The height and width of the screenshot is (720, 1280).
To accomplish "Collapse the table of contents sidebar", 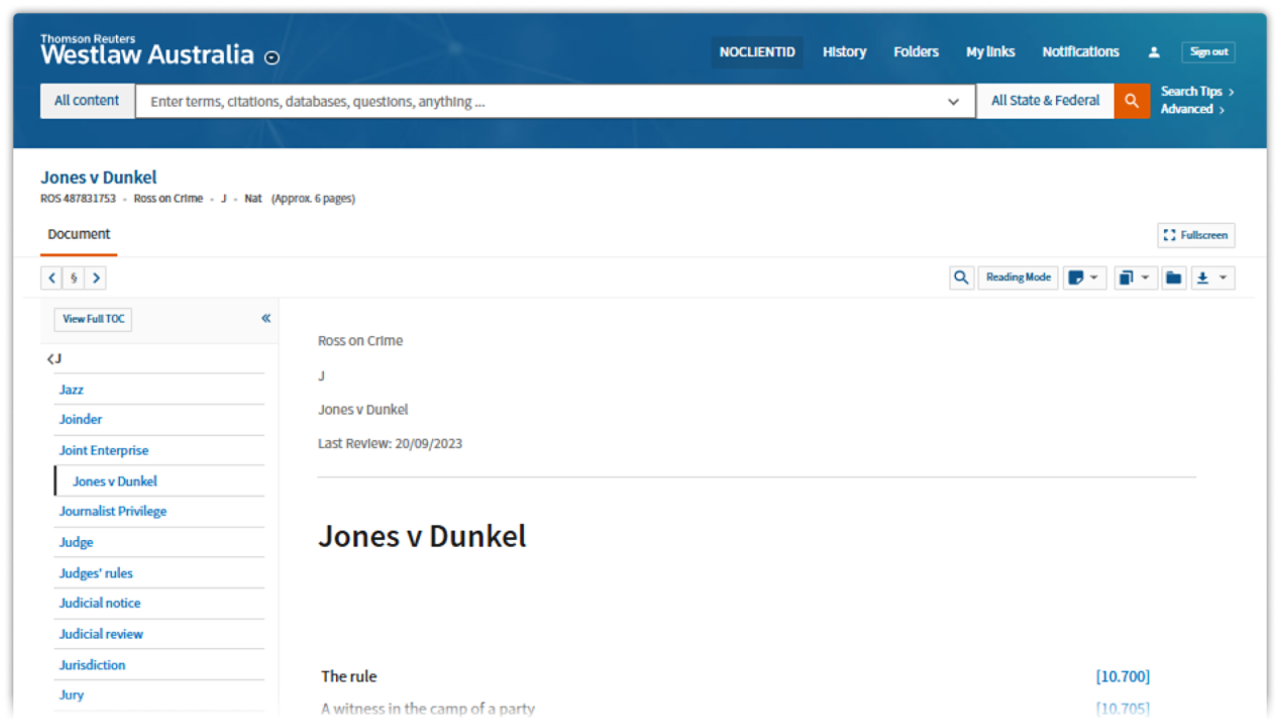I will pos(266,318).
